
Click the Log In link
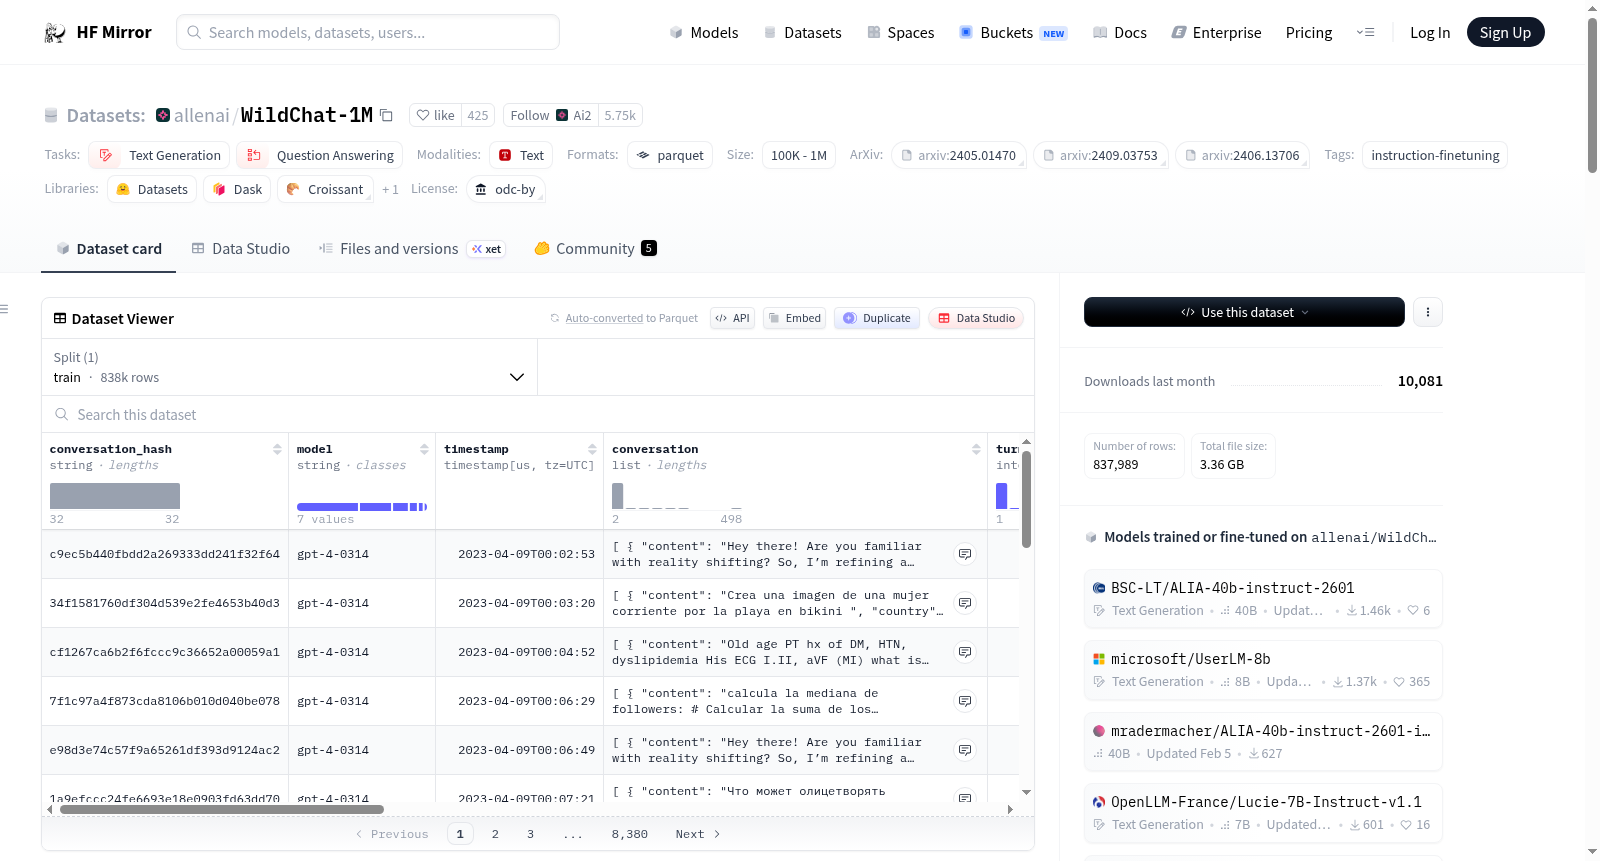1430,32
